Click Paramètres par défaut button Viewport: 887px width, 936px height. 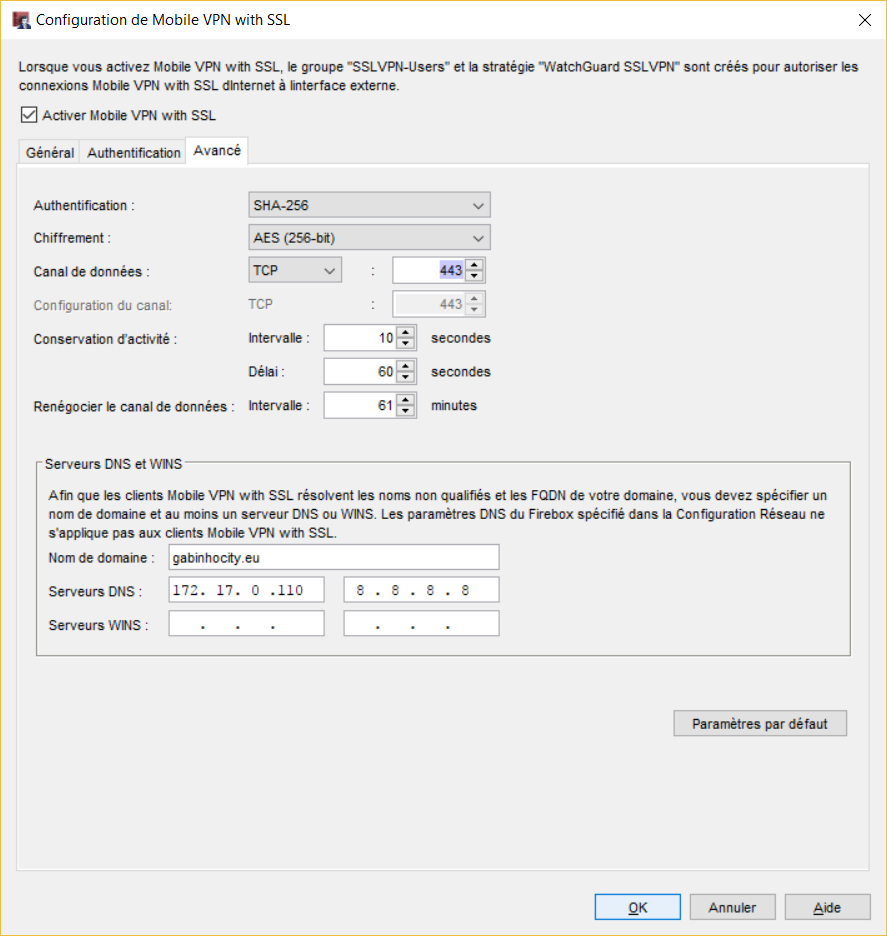[x=760, y=723]
